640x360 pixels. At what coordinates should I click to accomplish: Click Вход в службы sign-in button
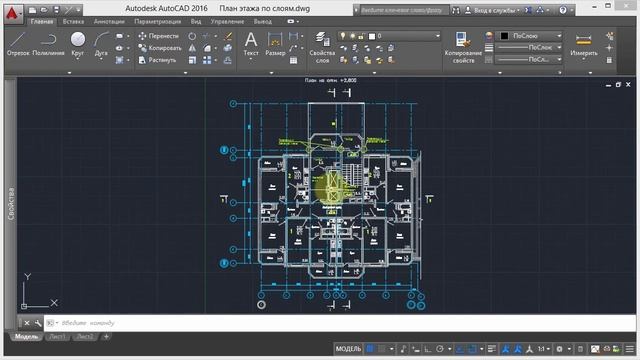pyautogui.click(x=492, y=10)
